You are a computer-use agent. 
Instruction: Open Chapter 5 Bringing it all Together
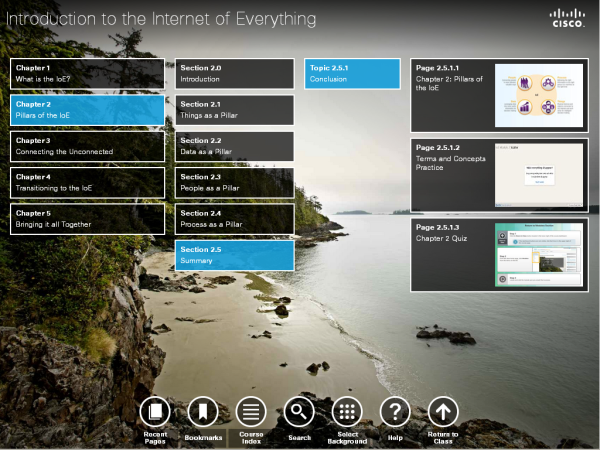pyautogui.click(x=87, y=219)
